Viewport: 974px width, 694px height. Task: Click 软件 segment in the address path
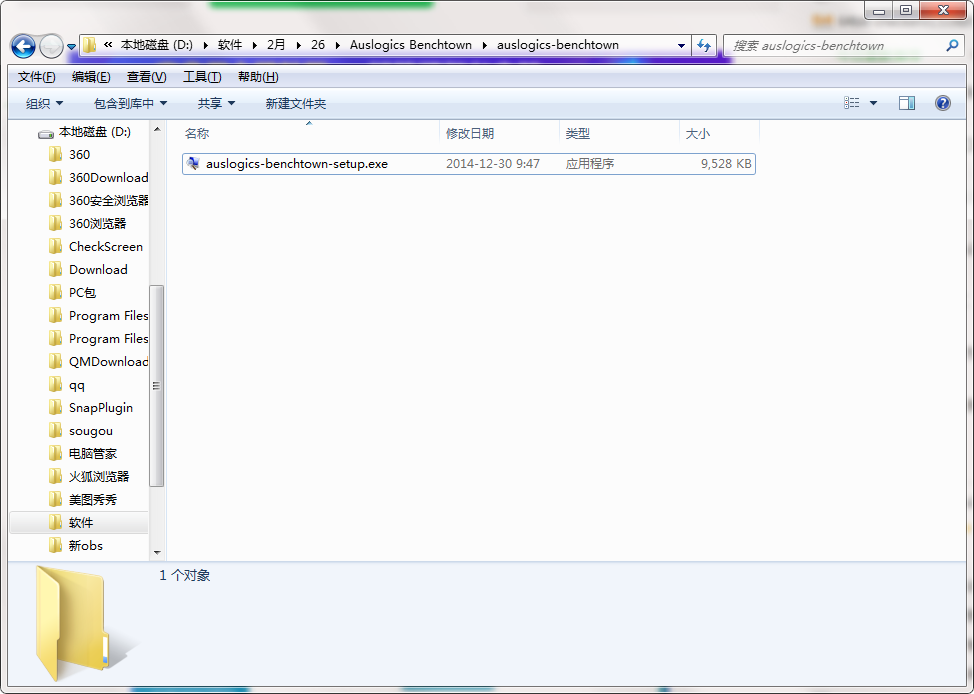(x=230, y=45)
